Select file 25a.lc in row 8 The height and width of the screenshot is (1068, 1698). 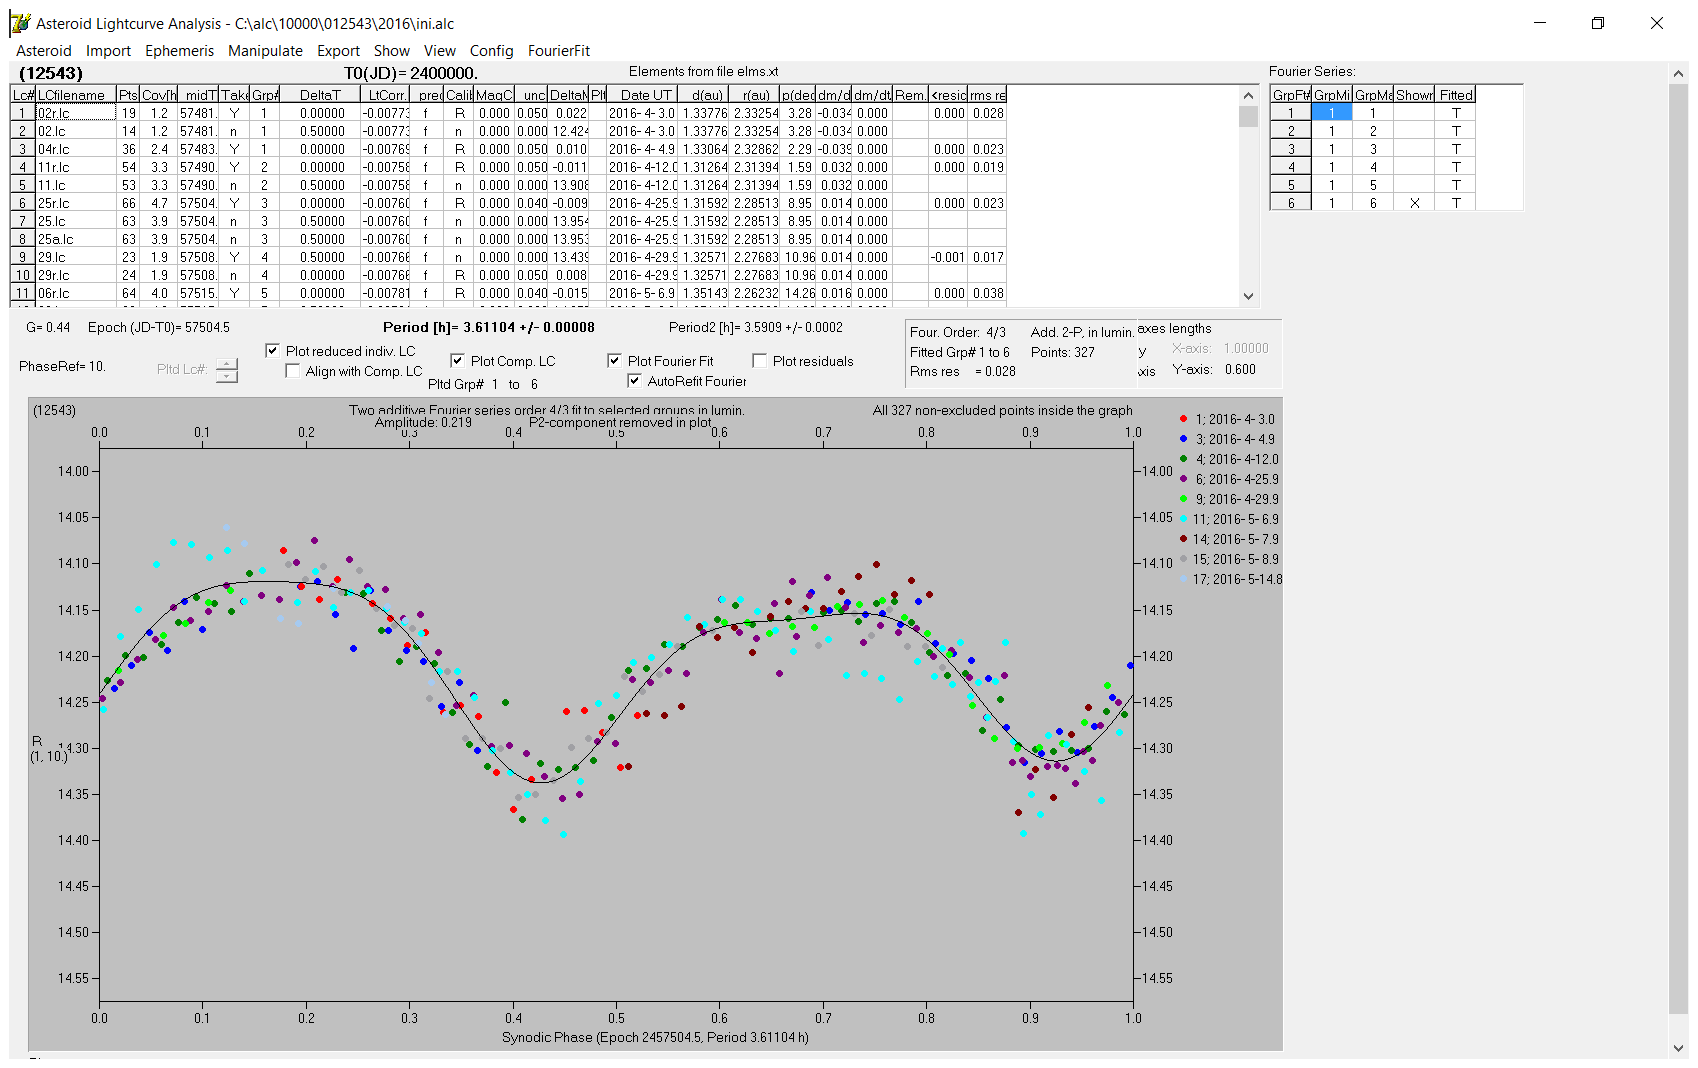coord(75,239)
